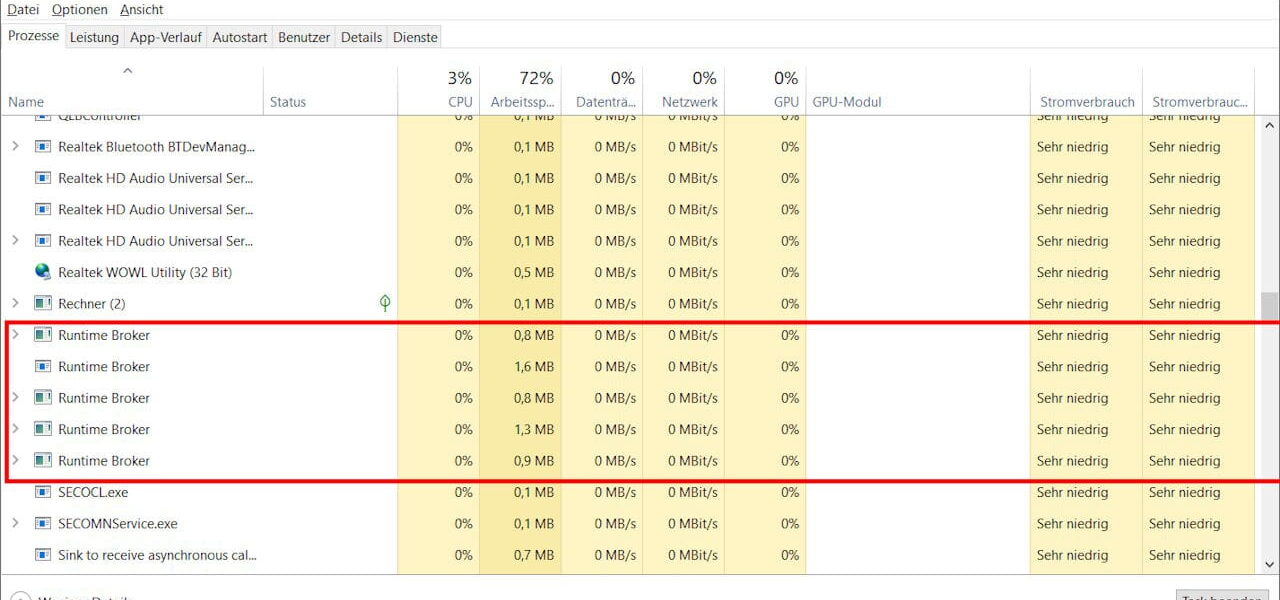Click the 0% CPU value in SECOMNService.exe row
The height and width of the screenshot is (600, 1280).
(x=464, y=524)
